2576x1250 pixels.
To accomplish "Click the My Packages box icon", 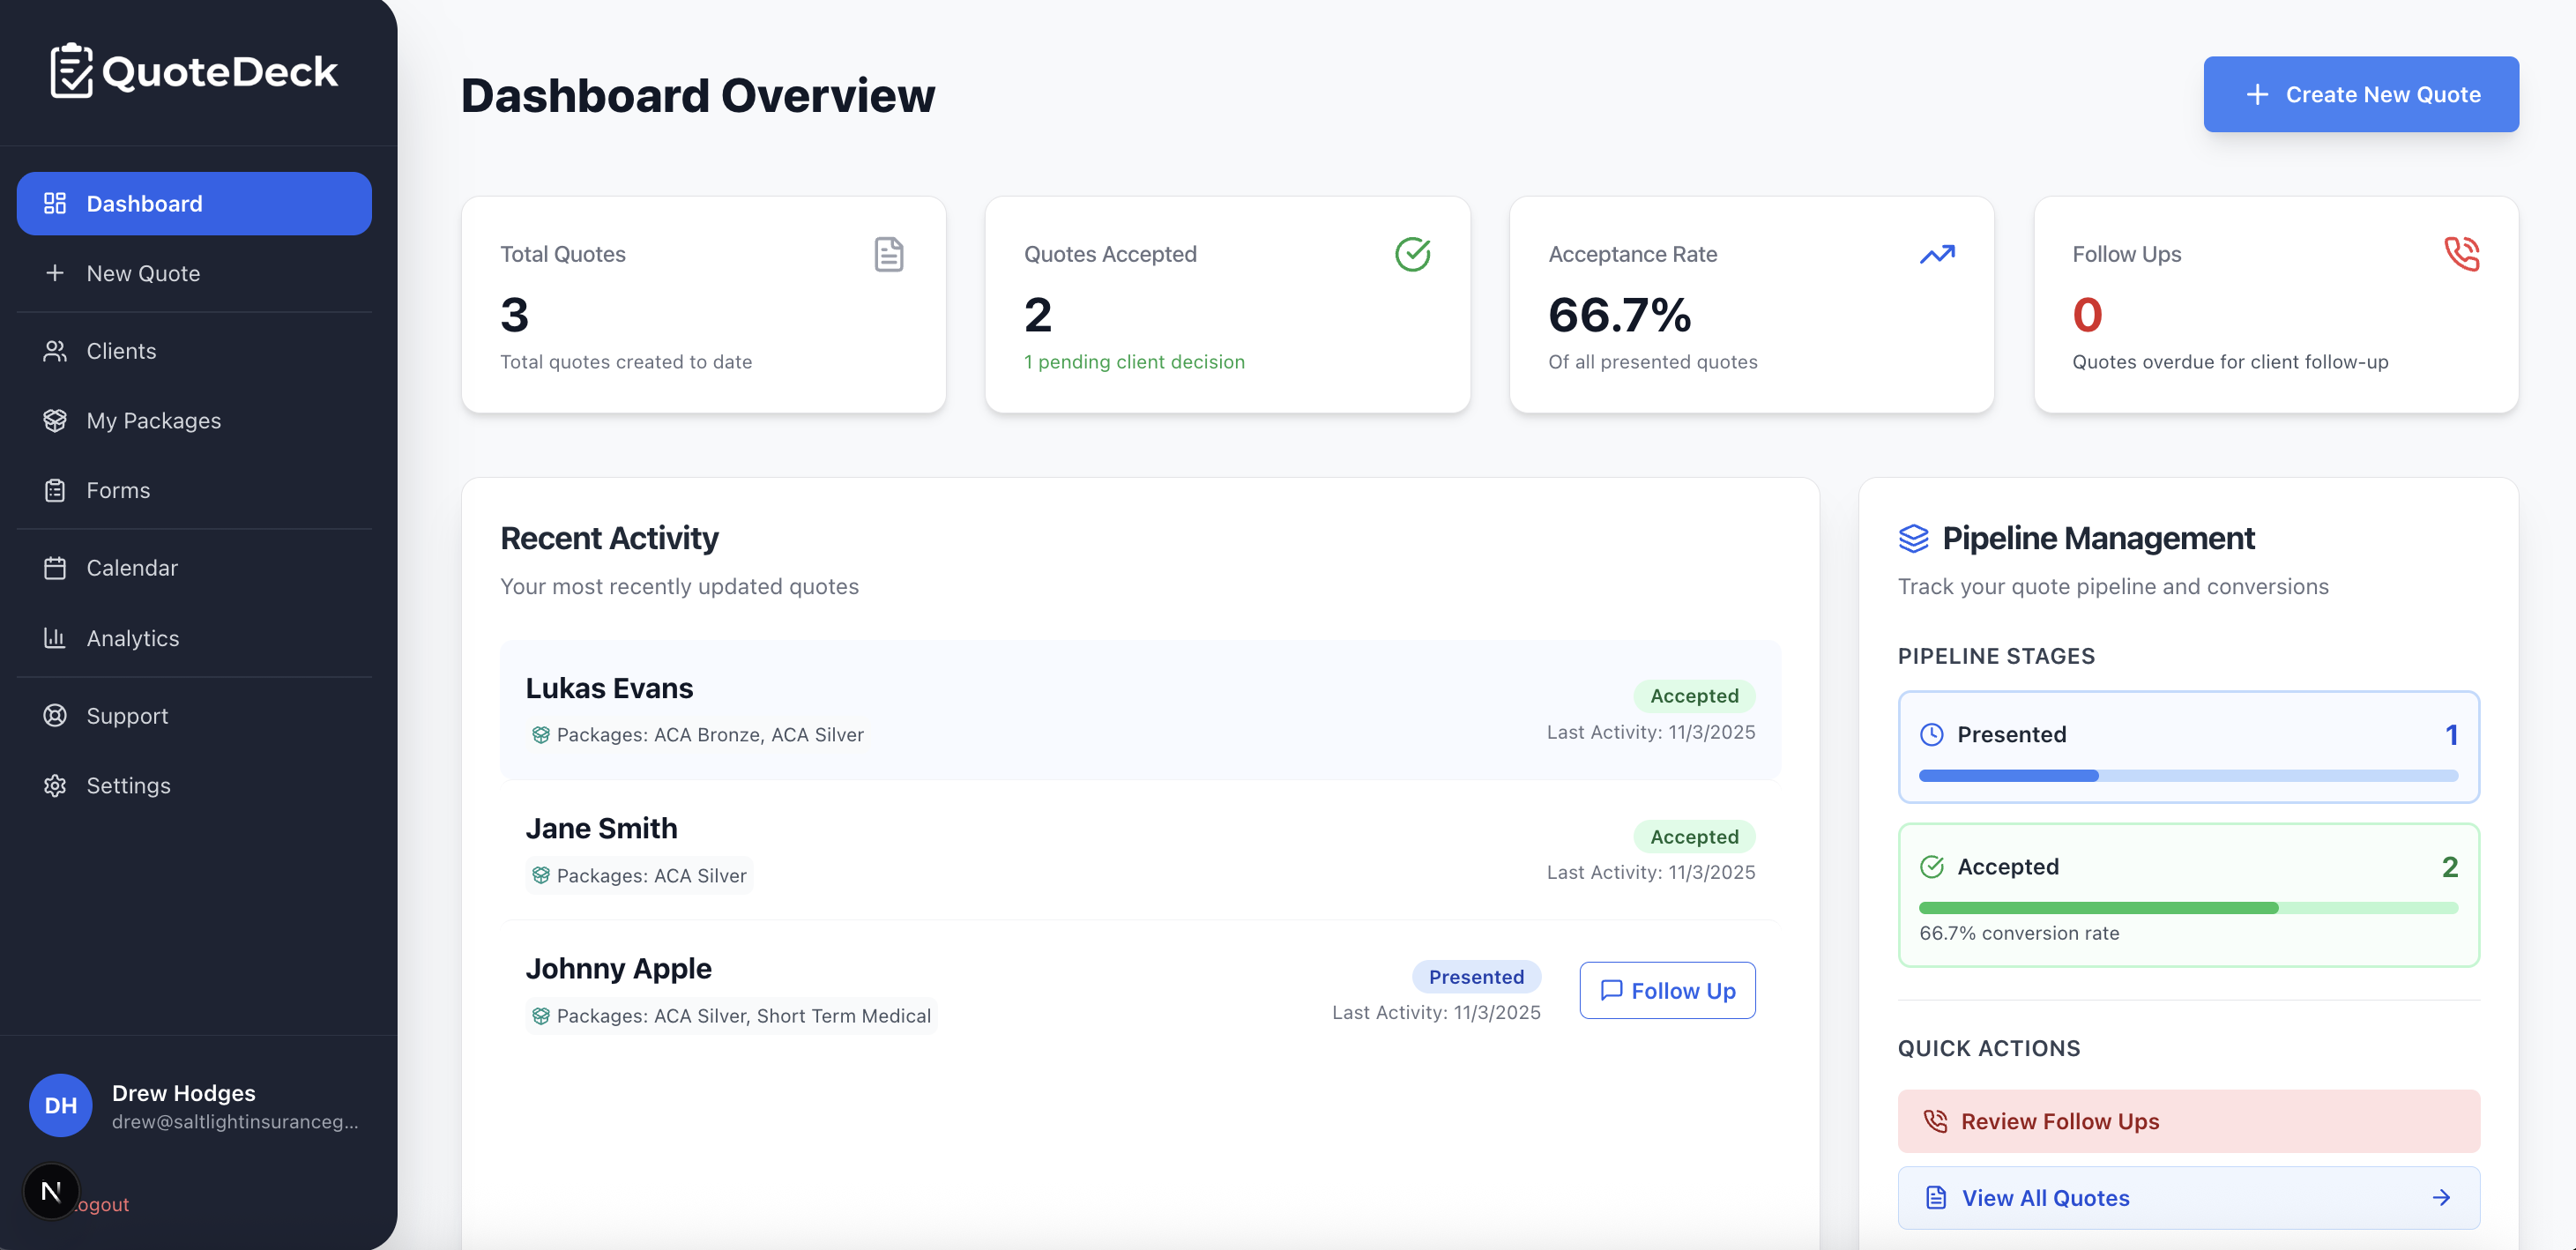I will click(55, 420).
